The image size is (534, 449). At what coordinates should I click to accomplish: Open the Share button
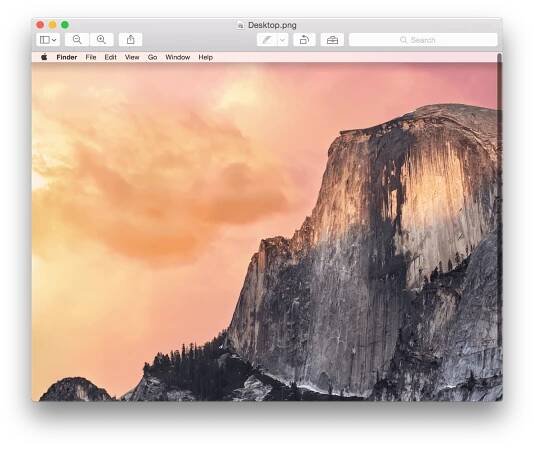tap(130, 40)
